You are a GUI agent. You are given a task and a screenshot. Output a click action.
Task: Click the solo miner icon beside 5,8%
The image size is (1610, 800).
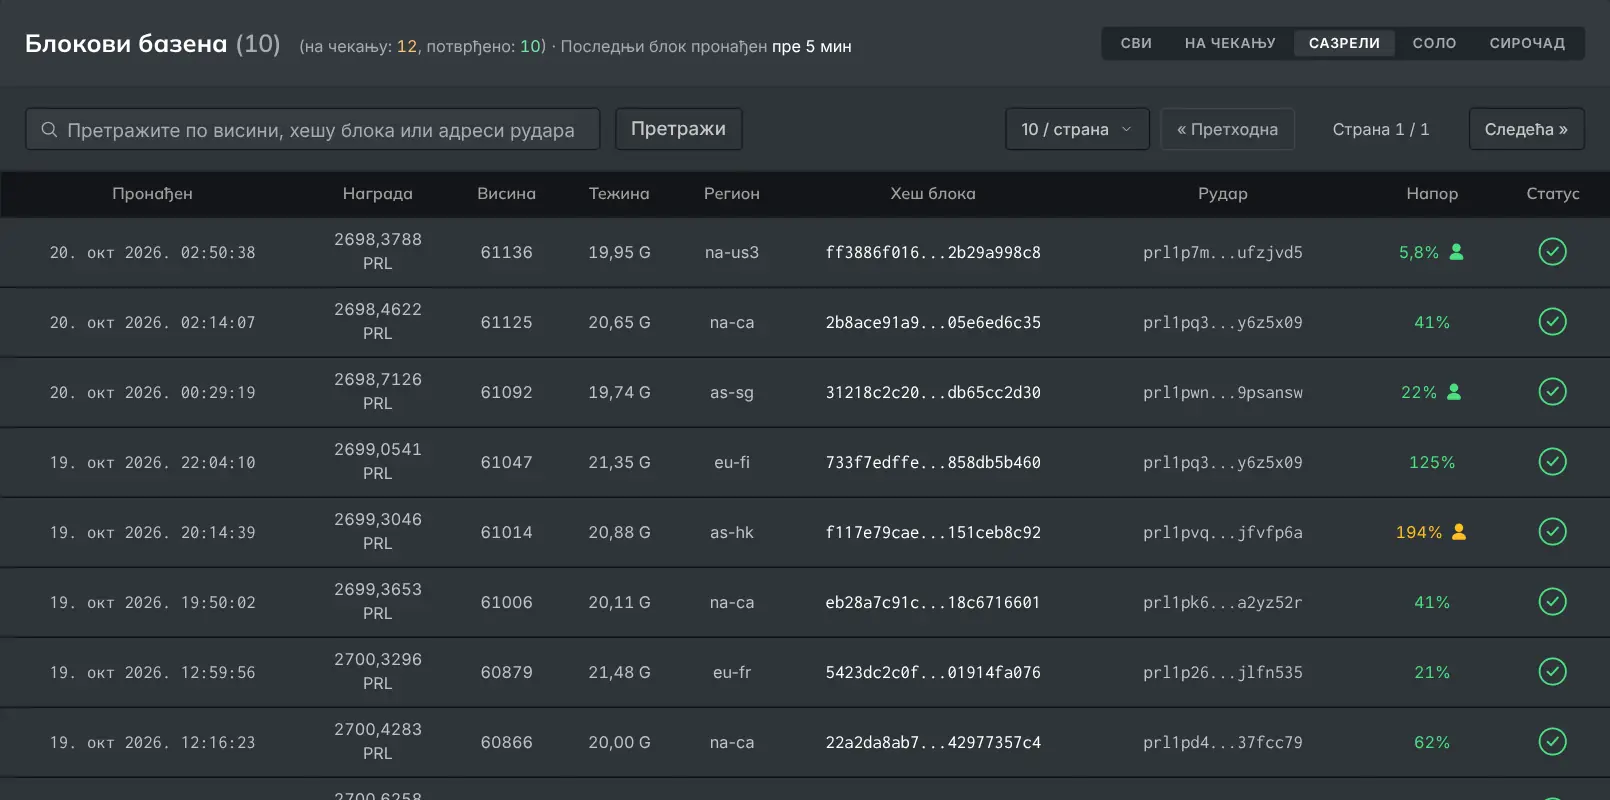[x=1457, y=252]
